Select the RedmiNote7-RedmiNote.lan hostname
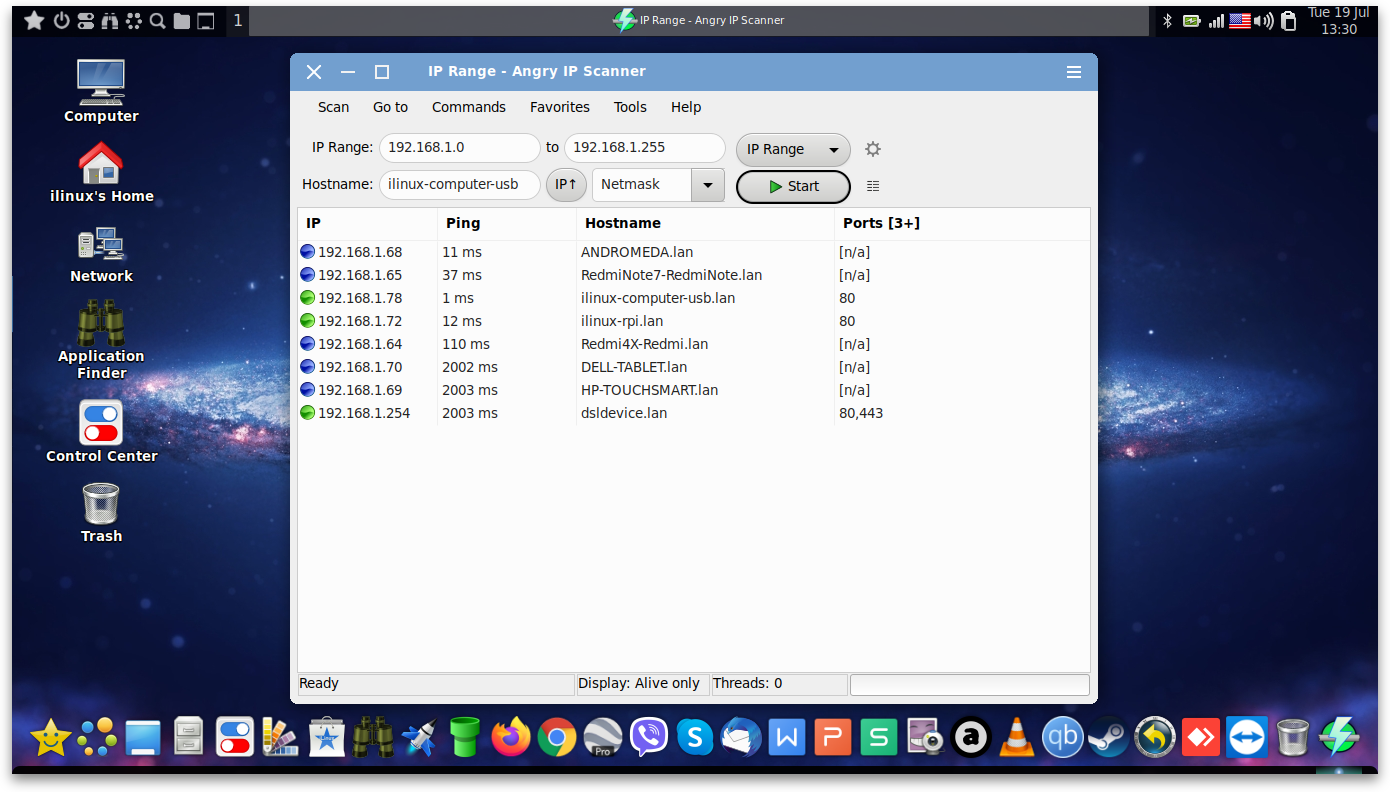 (x=672, y=275)
